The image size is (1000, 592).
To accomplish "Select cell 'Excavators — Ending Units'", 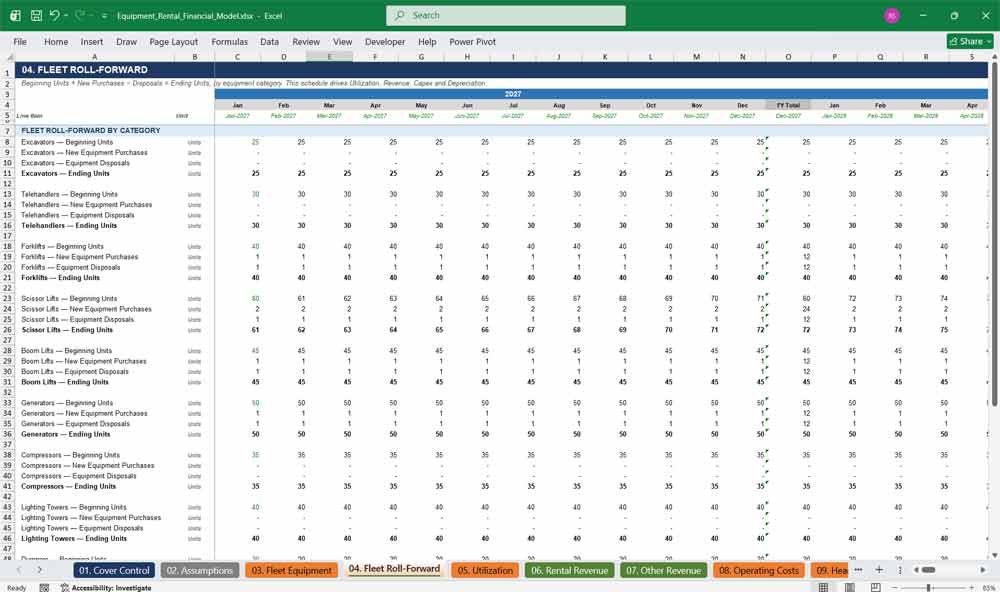I will [94, 174].
